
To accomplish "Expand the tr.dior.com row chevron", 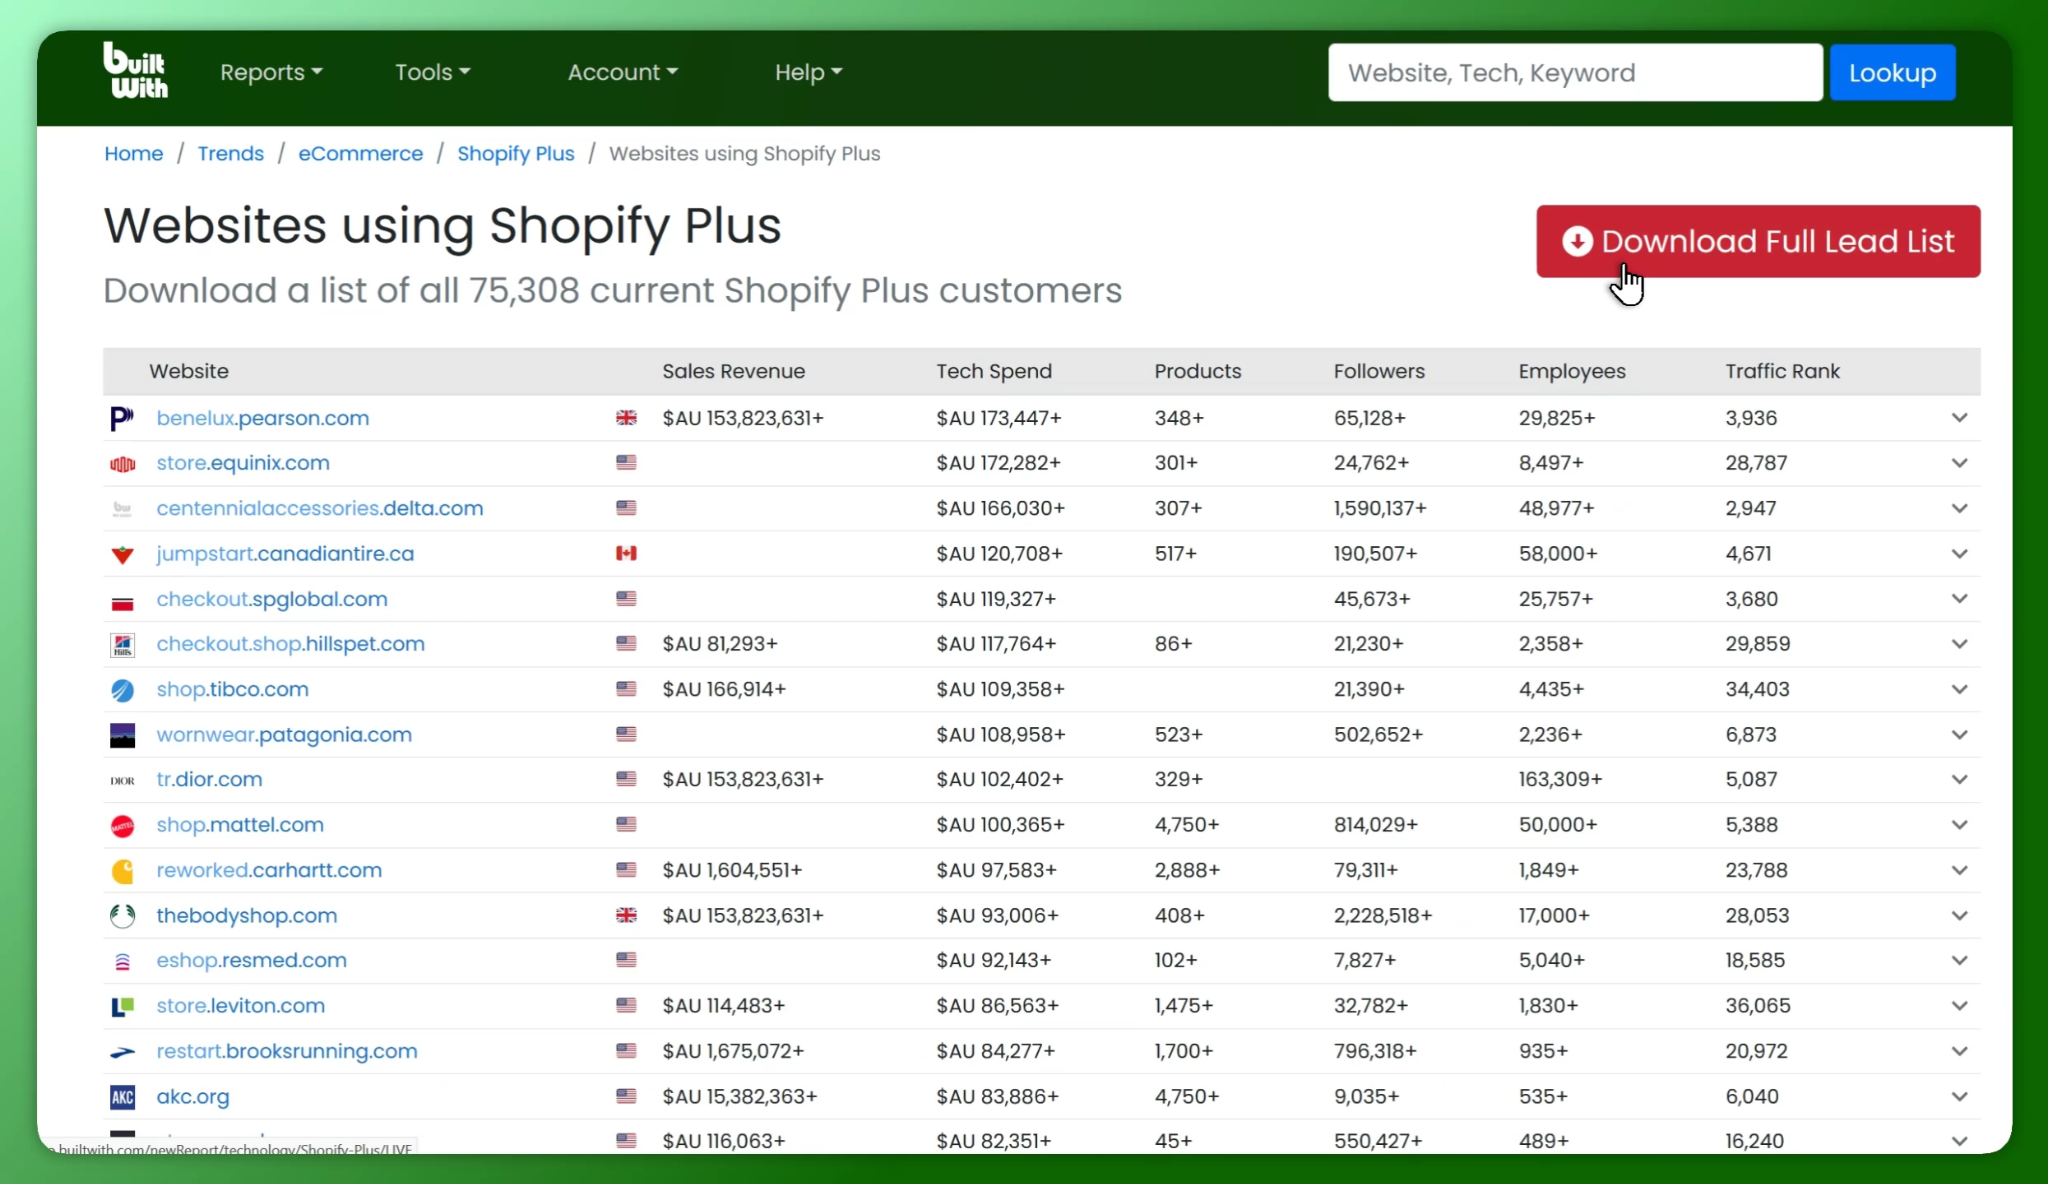I will click(x=1959, y=780).
